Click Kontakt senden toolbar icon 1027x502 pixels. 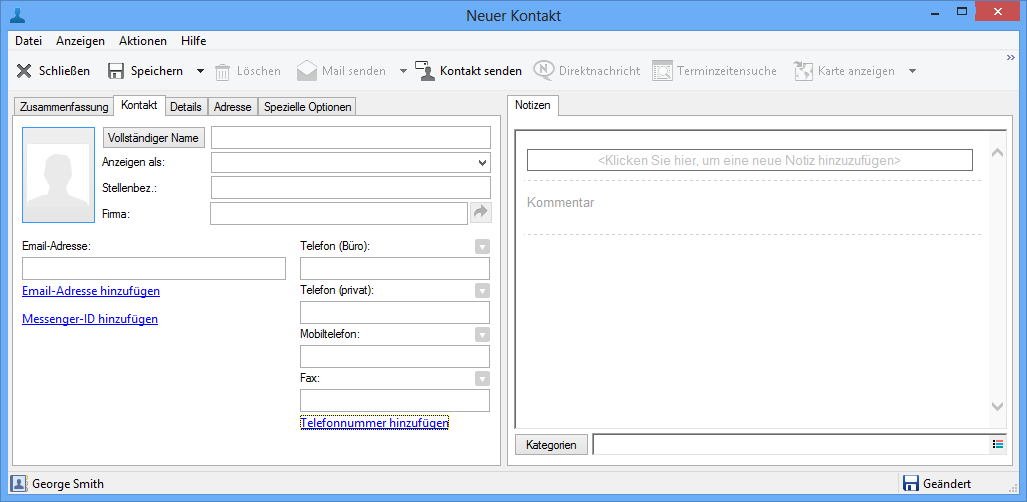pos(424,71)
